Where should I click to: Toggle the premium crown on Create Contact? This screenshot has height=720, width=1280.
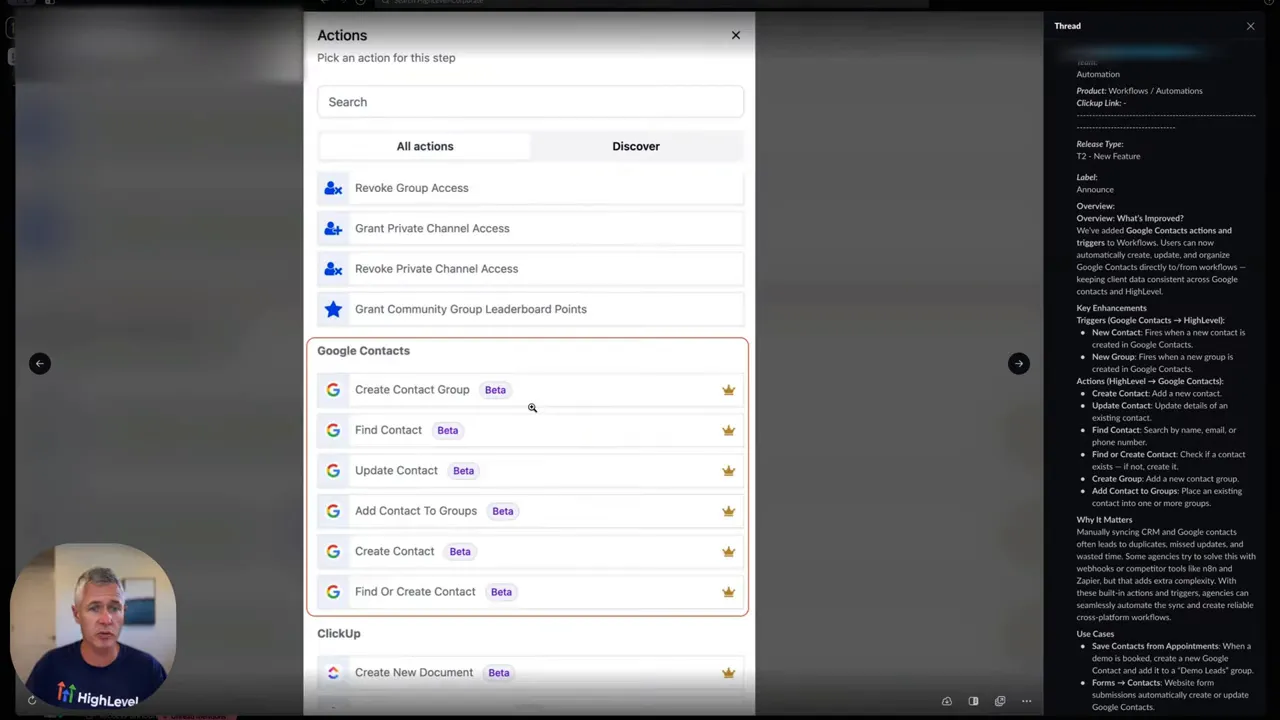tap(728, 551)
